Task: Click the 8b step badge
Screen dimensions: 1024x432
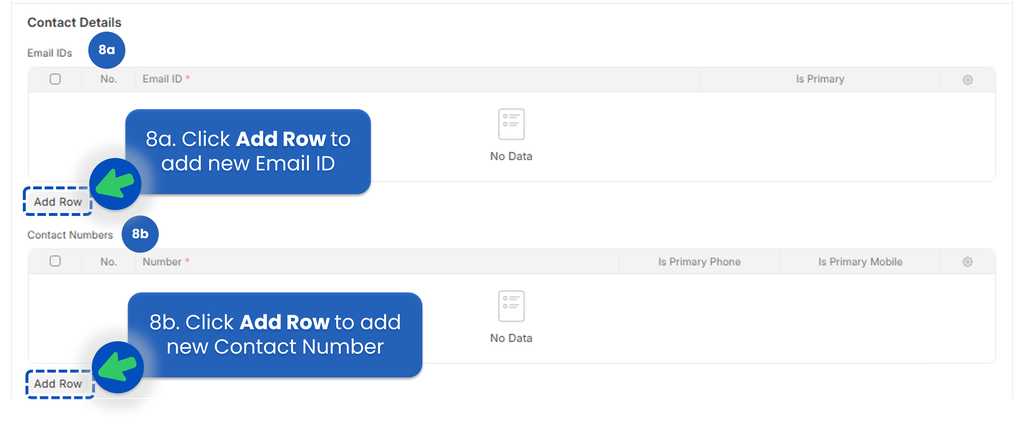Action: pyautogui.click(x=140, y=235)
